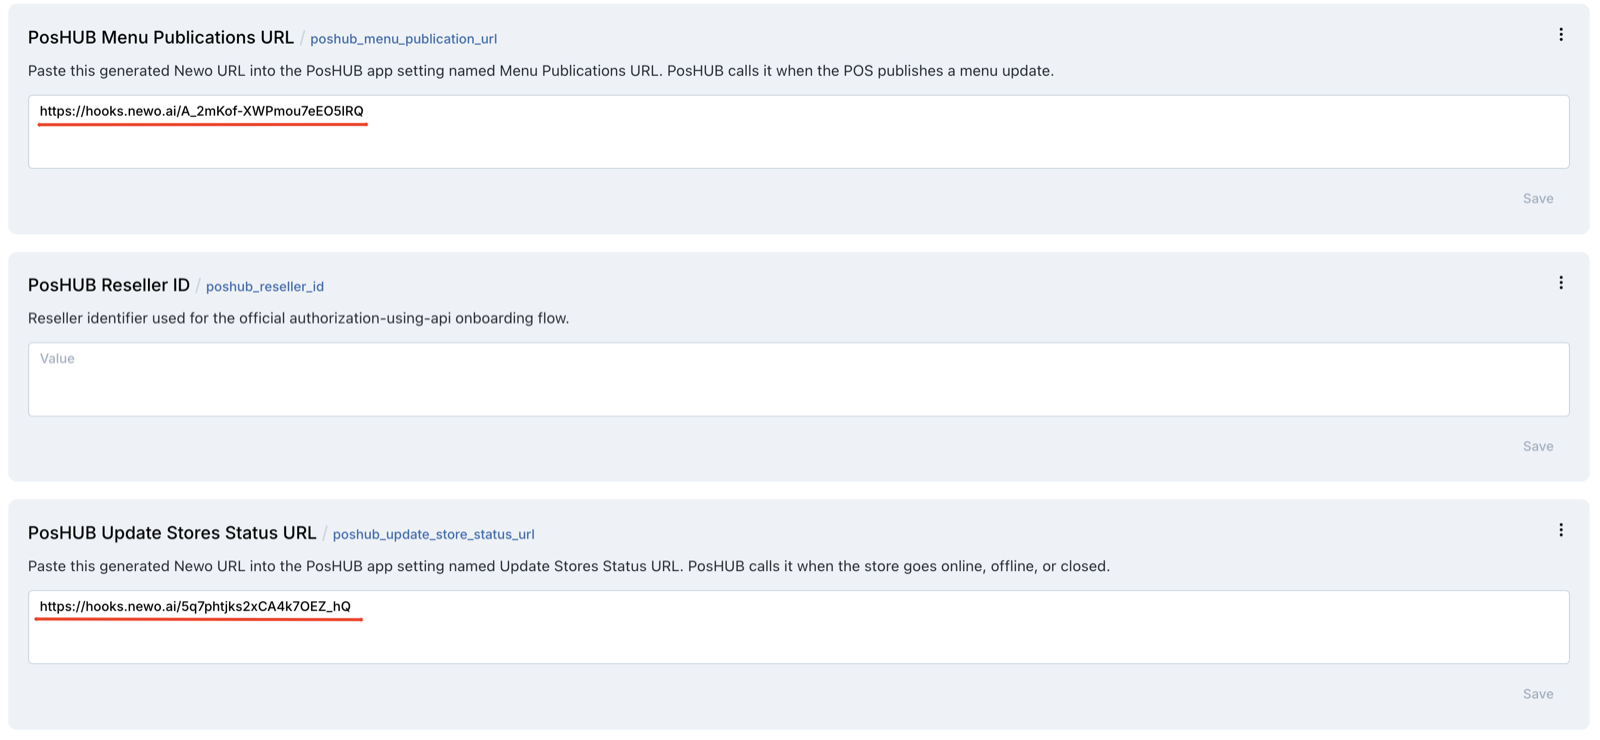Click the PosHUB Reseller ID heading
The width and height of the screenshot is (1600, 740).
coord(109,285)
